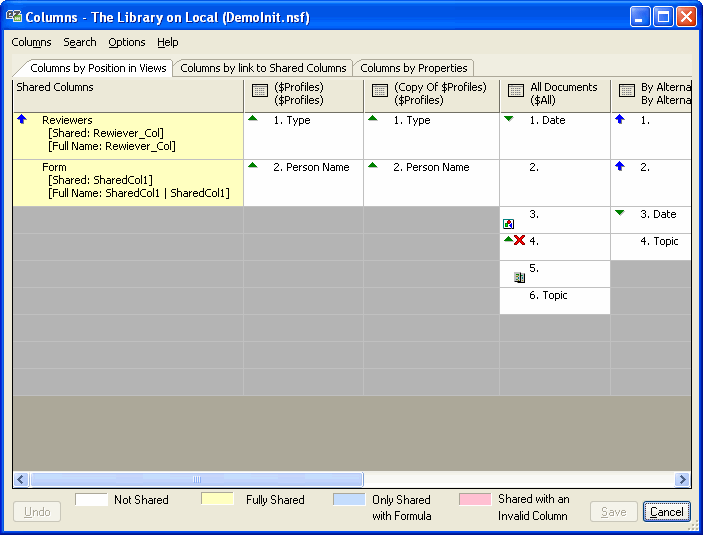Click the small icon in All Documents column 3

(508, 224)
